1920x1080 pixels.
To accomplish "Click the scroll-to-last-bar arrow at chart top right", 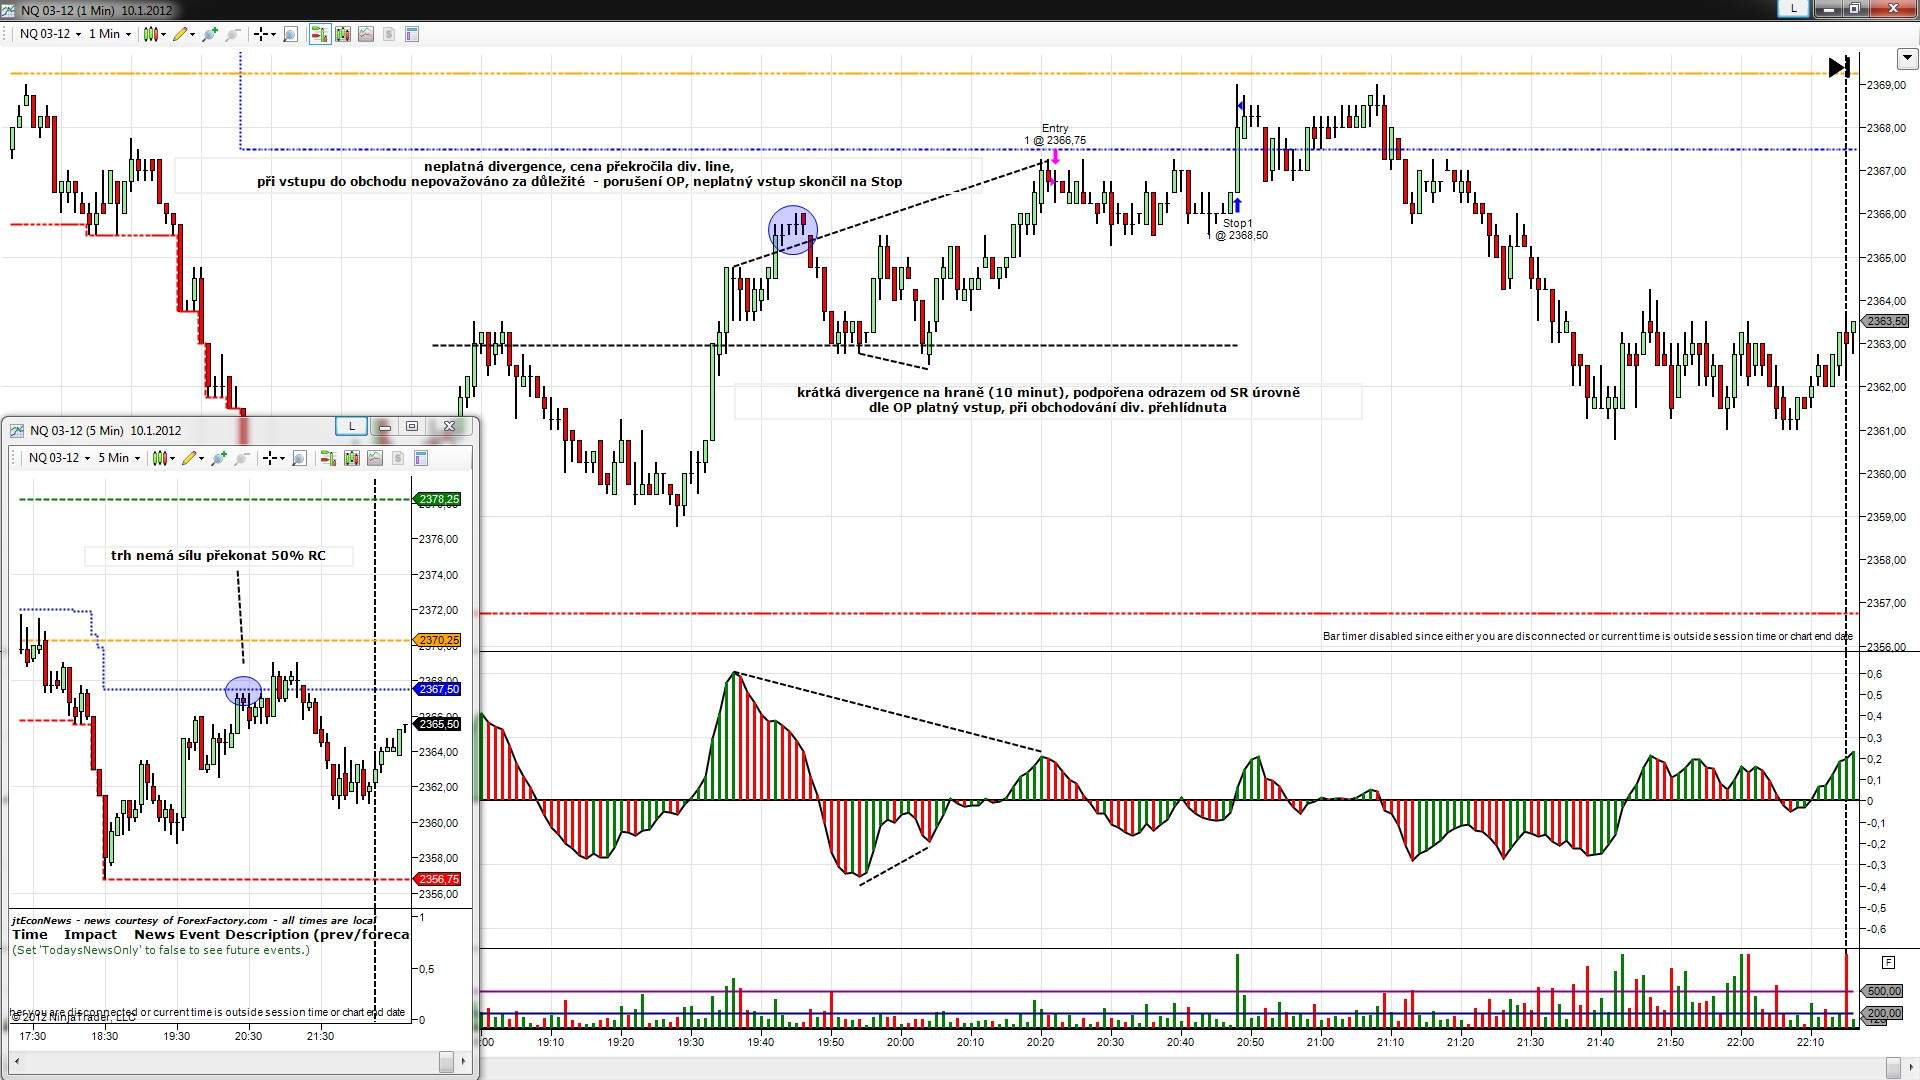I will (1838, 67).
